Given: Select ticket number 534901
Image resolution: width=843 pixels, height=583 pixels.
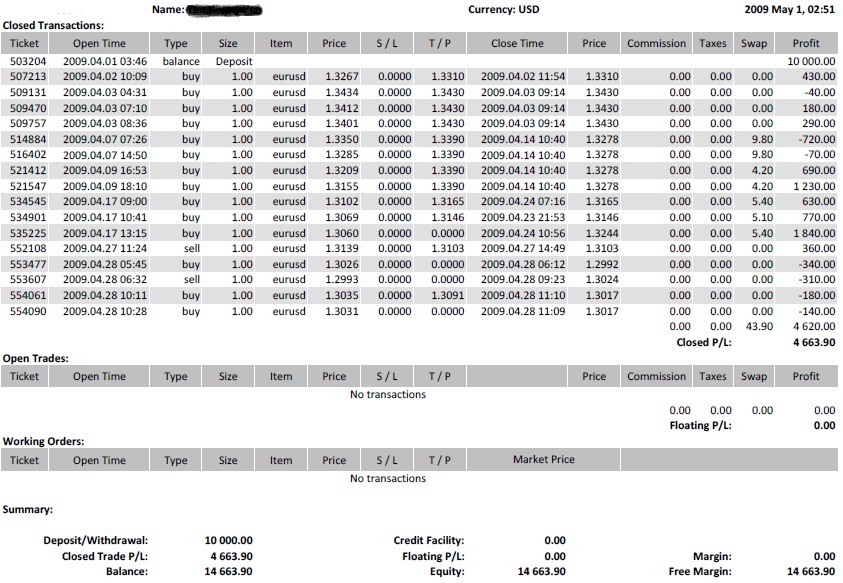Looking at the screenshot, I should click(28, 217).
